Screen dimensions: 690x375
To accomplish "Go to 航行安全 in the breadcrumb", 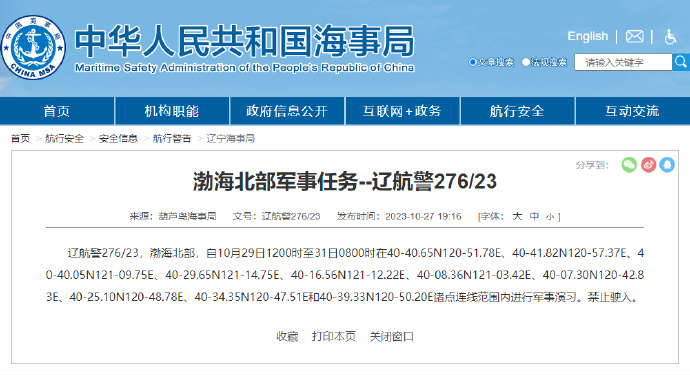I will click(x=64, y=139).
